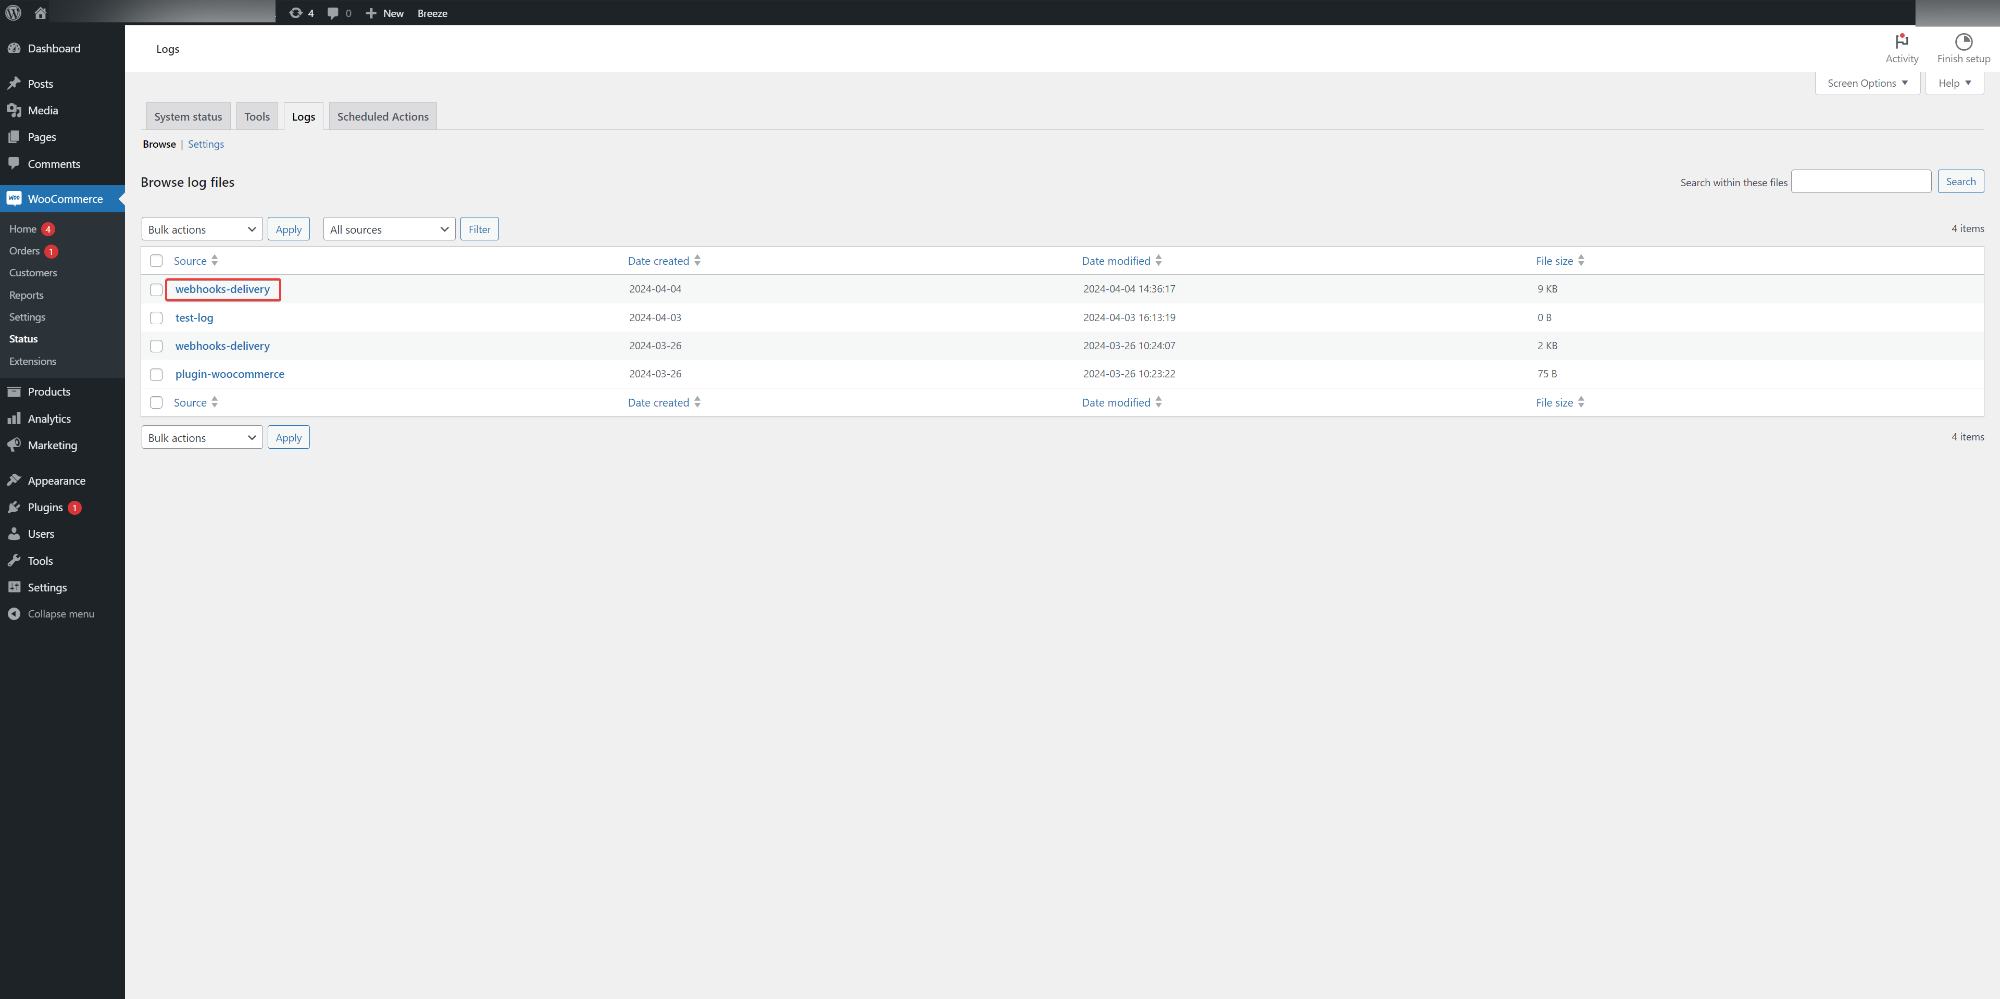Screen dimensions: 2000x999
Task: Open the Finish setup progress icon
Action: coord(1964,41)
